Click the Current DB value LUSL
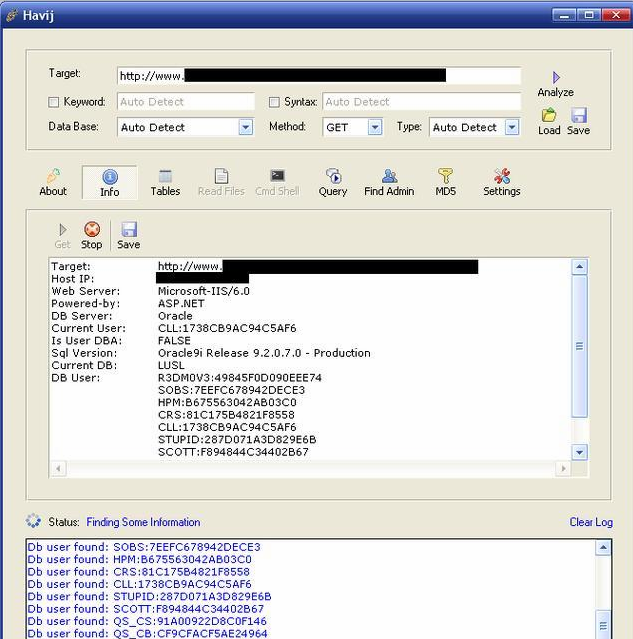This screenshot has height=639, width=633. tap(171, 365)
